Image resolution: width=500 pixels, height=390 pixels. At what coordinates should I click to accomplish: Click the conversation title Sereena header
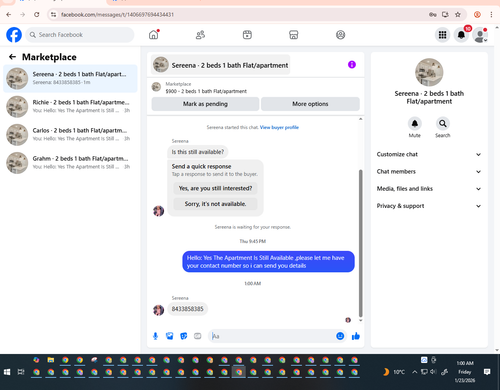click(221, 65)
